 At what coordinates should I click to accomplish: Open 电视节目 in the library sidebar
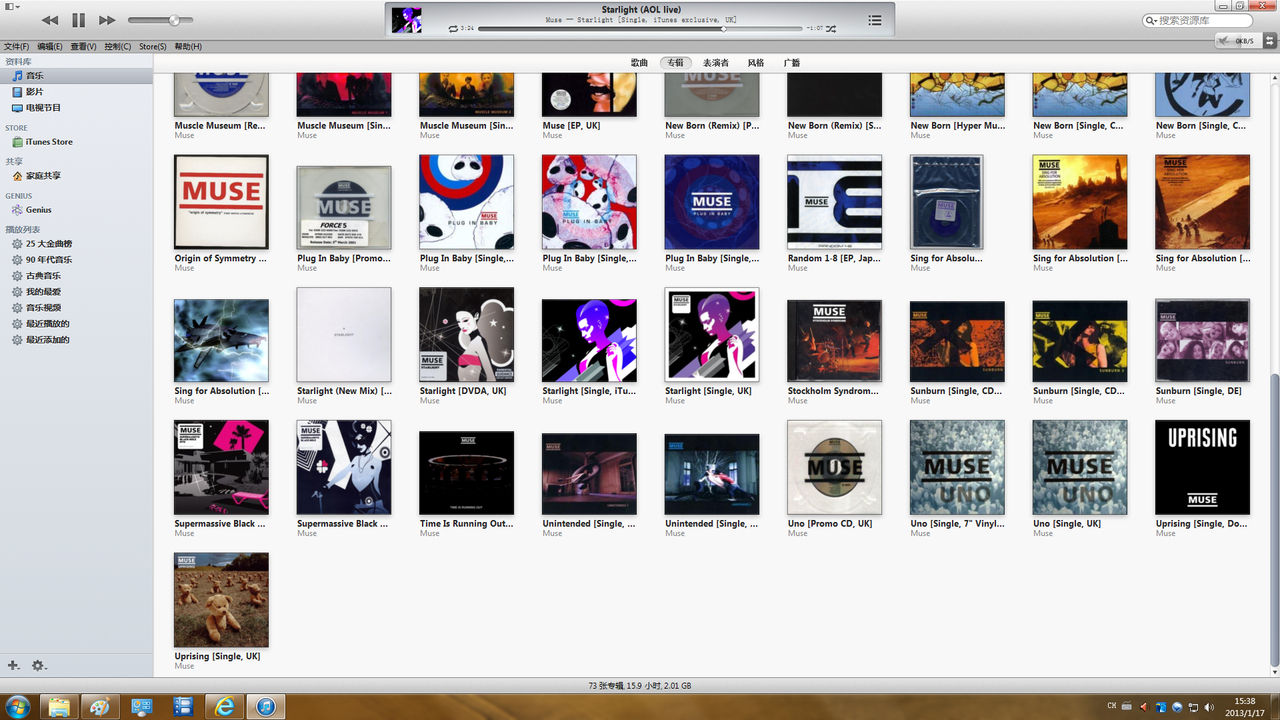[x=76, y=108]
